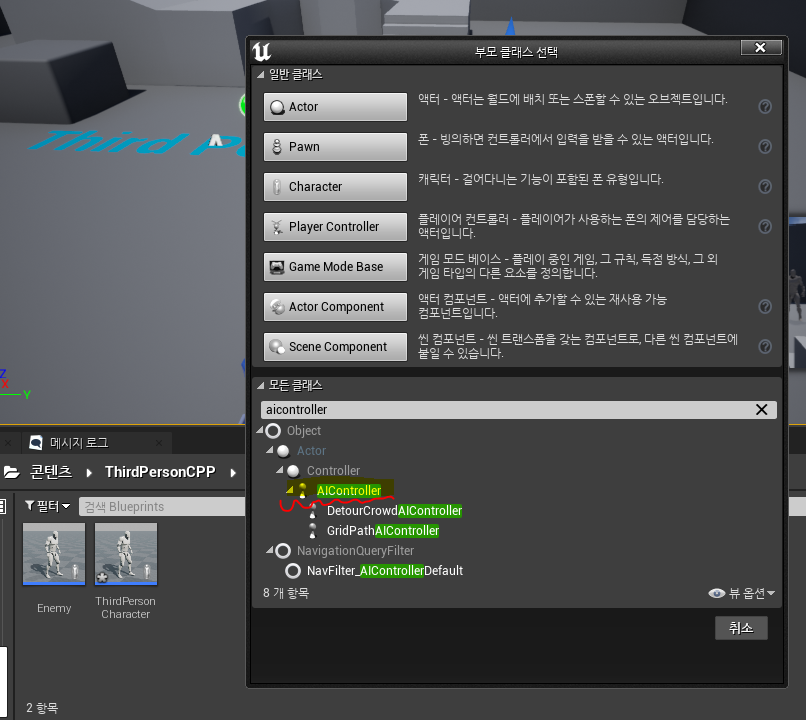806x720 pixels.
Task: Collapse the 일반 클래스 section
Action: click(x=261, y=75)
